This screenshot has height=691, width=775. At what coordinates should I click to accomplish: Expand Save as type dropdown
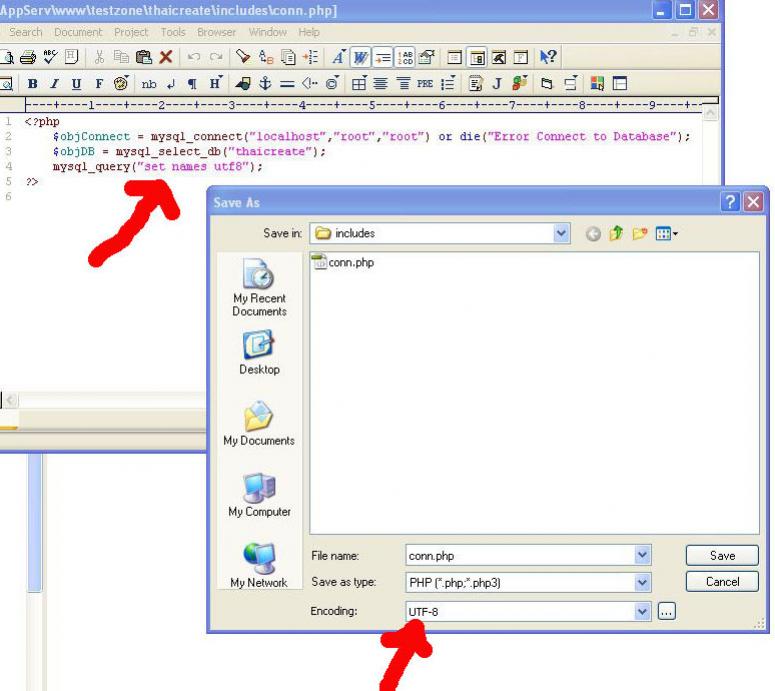642,583
